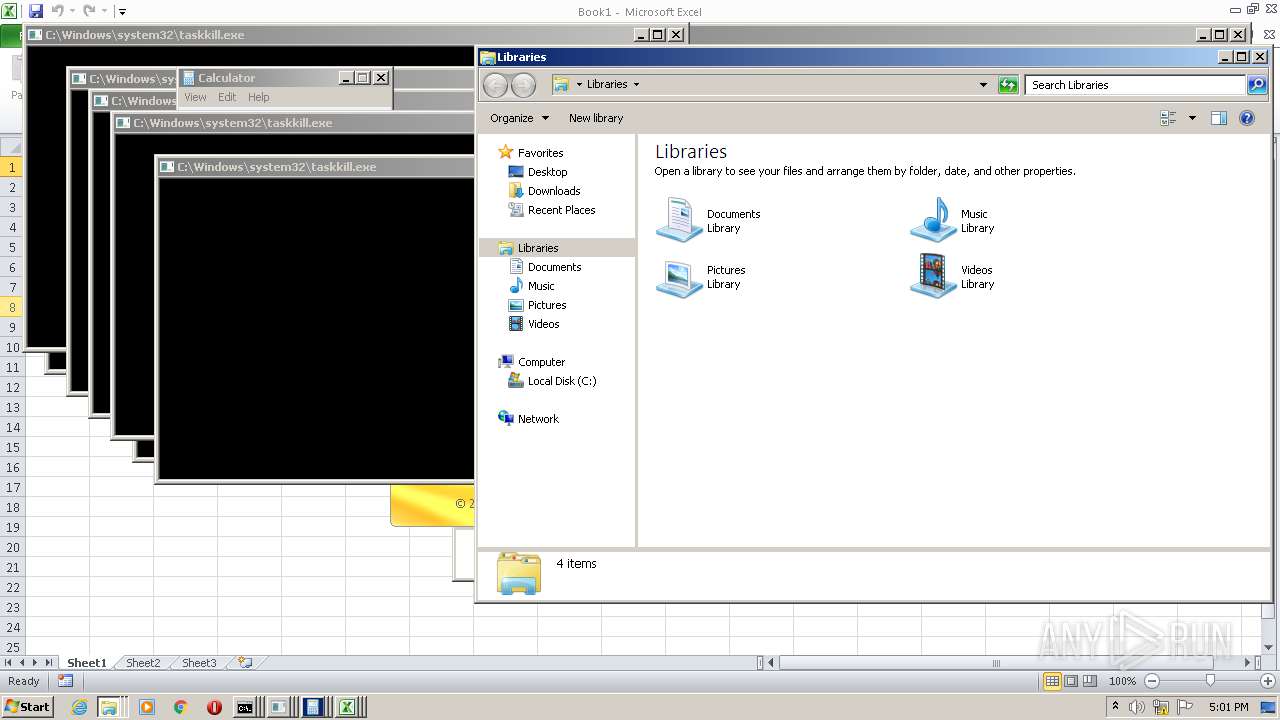Select Downloads under Favorites
This screenshot has height=720, width=1280.
point(554,191)
